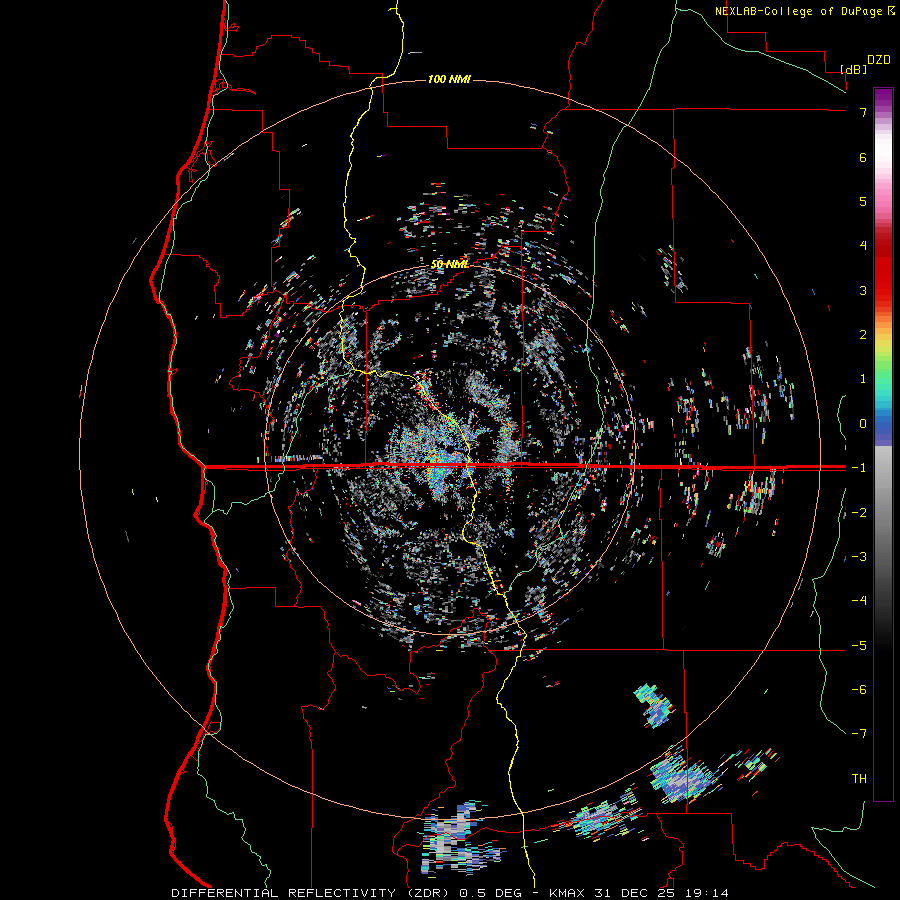
Task: Click the -3 value on the scale
Action: pyautogui.click(x=859, y=557)
